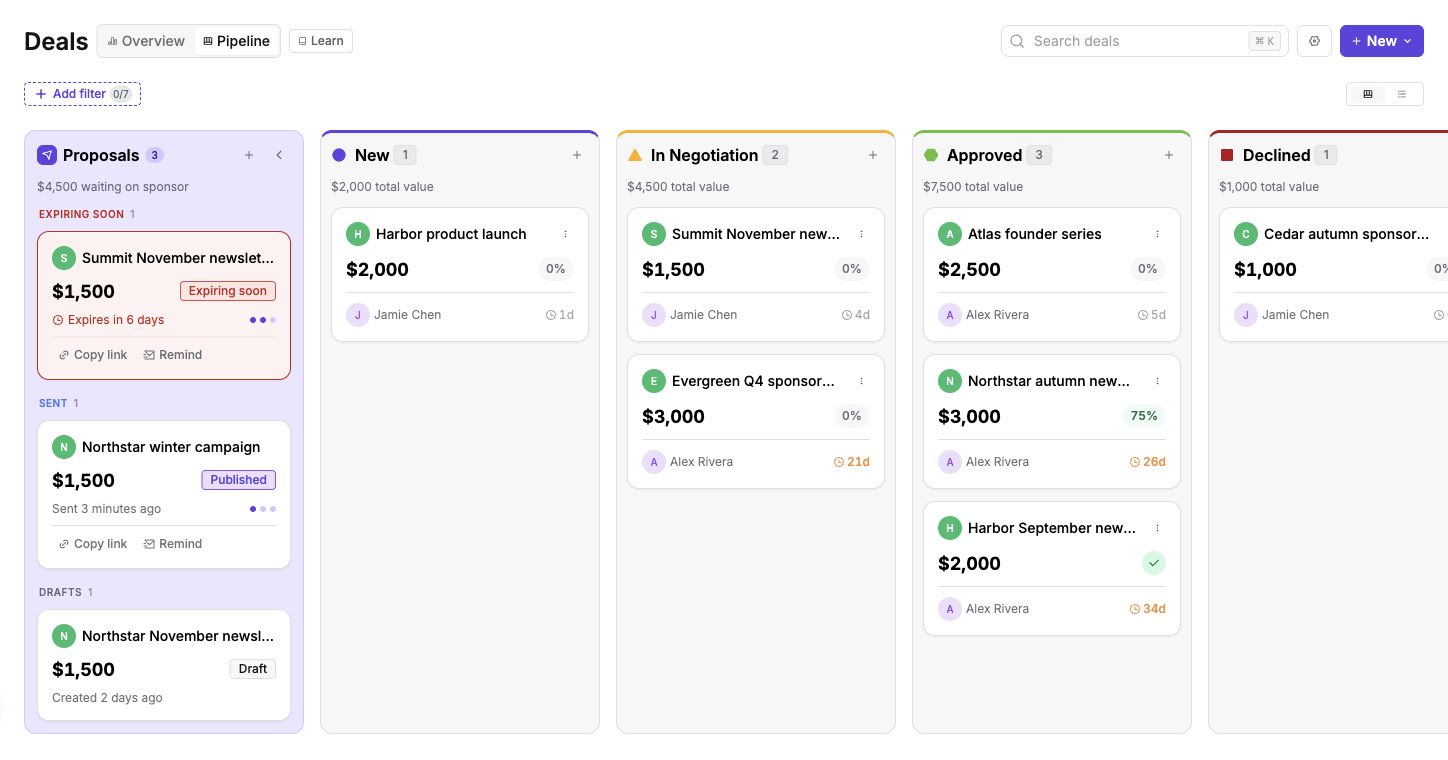
Task: Send reminder for Northstar winter campaign
Action: [173, 544]
